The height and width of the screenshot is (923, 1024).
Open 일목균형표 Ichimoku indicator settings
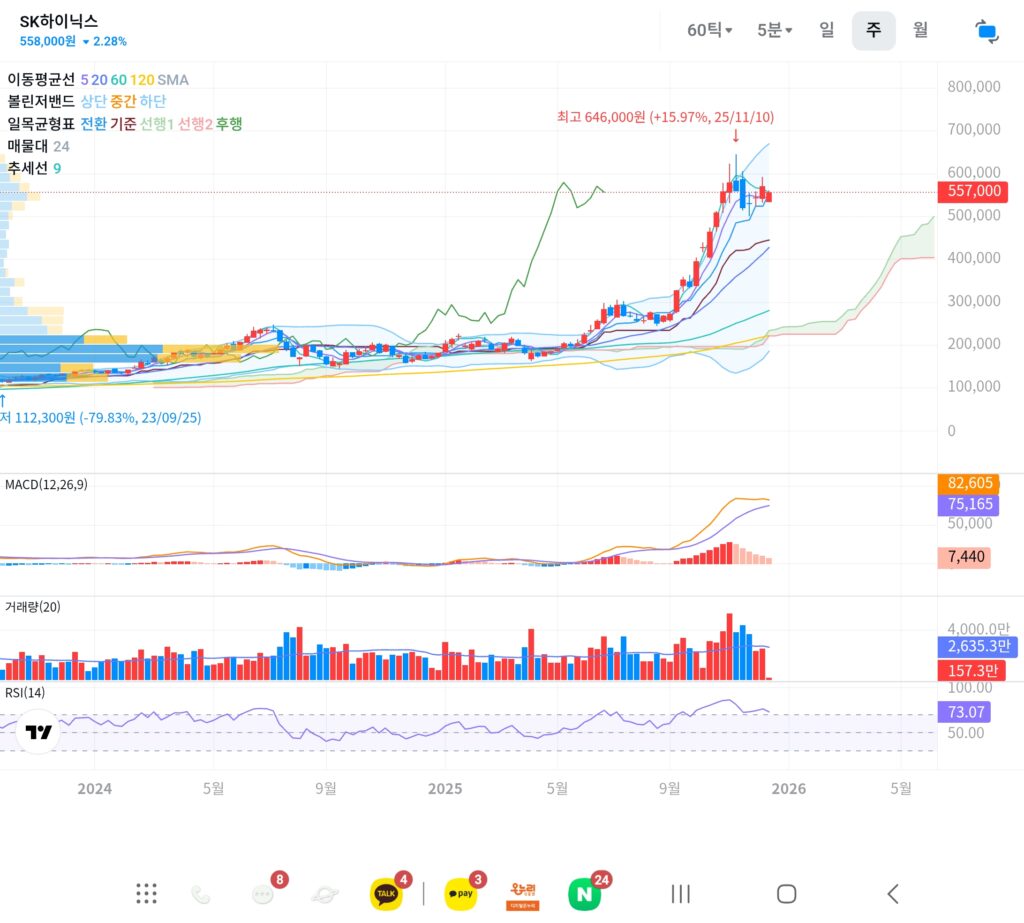pyautogui.click(x=41, y=124)
